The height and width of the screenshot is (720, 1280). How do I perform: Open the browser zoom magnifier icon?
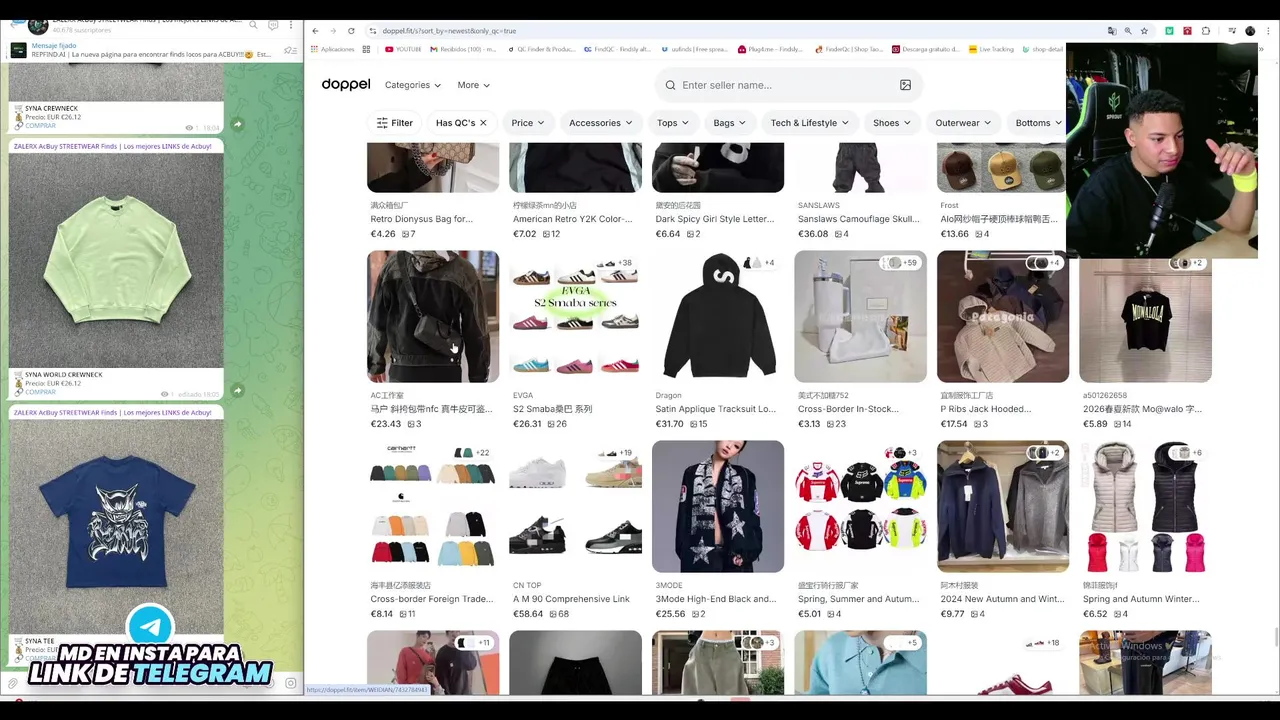[x=1128, y=31]
